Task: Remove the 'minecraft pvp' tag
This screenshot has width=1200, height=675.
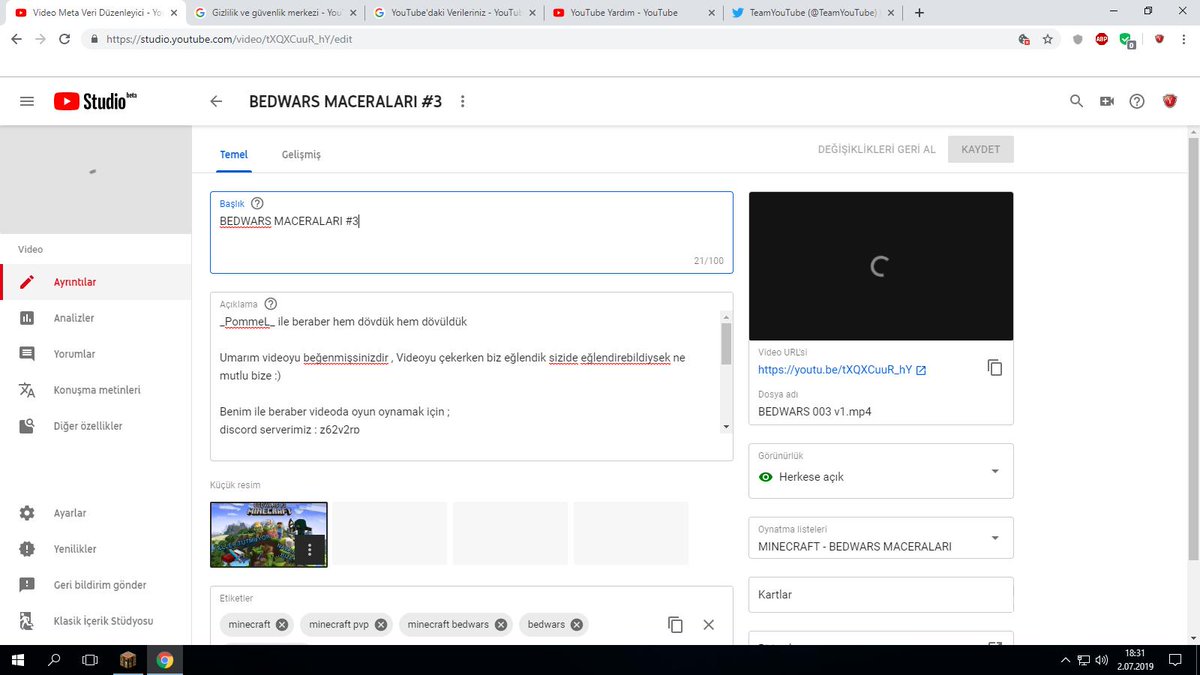Action: [380, 624]
